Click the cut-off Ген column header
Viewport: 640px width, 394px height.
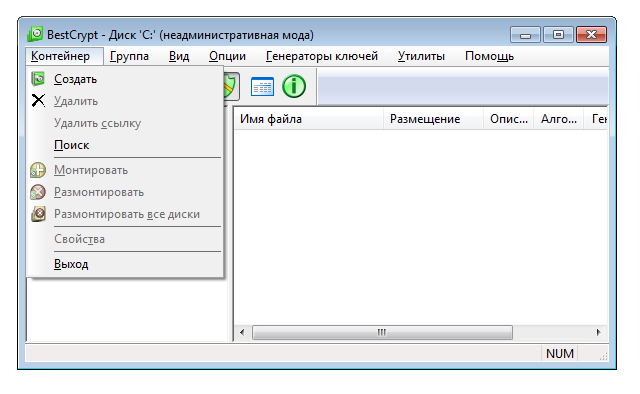[596, 119]
